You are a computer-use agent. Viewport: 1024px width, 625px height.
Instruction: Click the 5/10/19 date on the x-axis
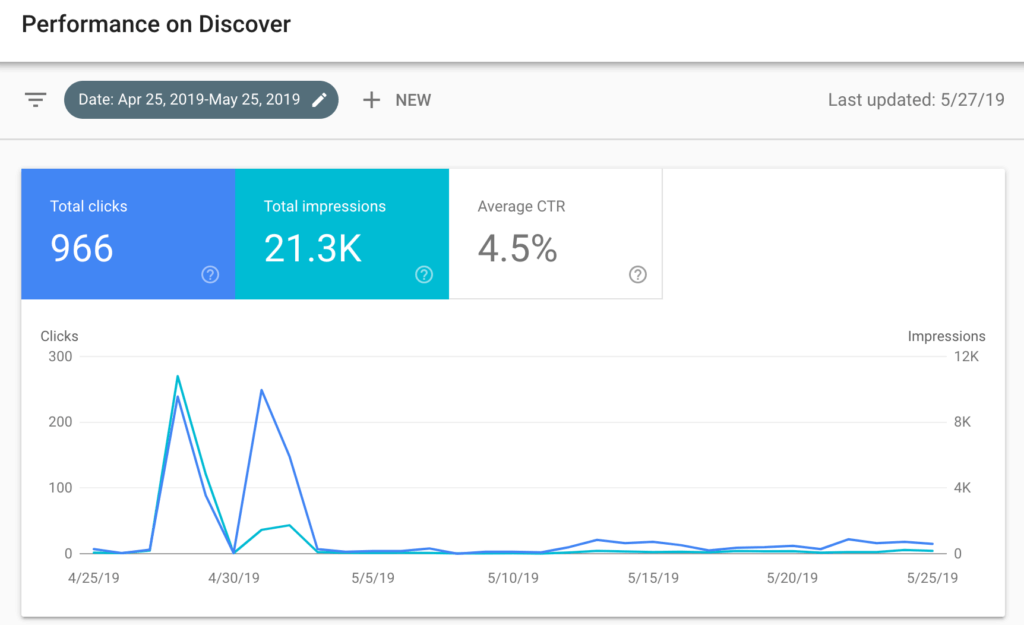[x=514, y=578]
